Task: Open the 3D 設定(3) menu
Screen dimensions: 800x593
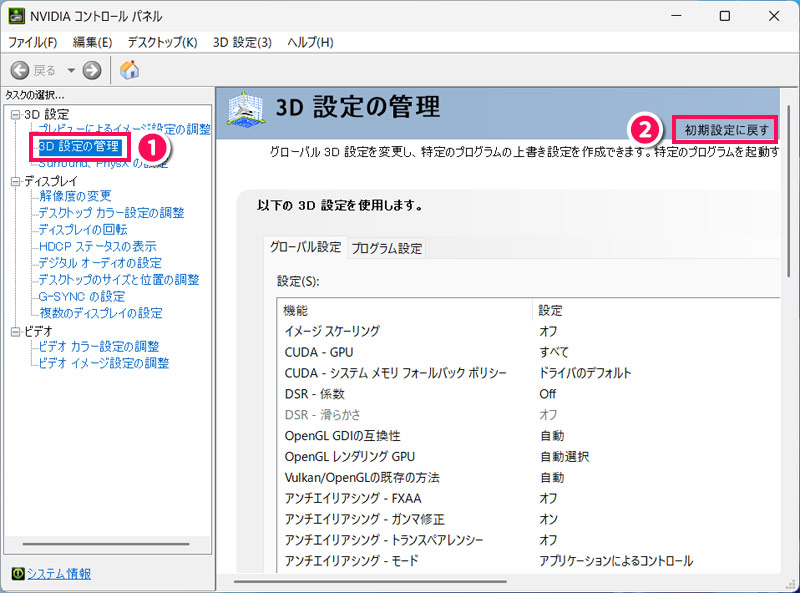Action: (237, 42)
